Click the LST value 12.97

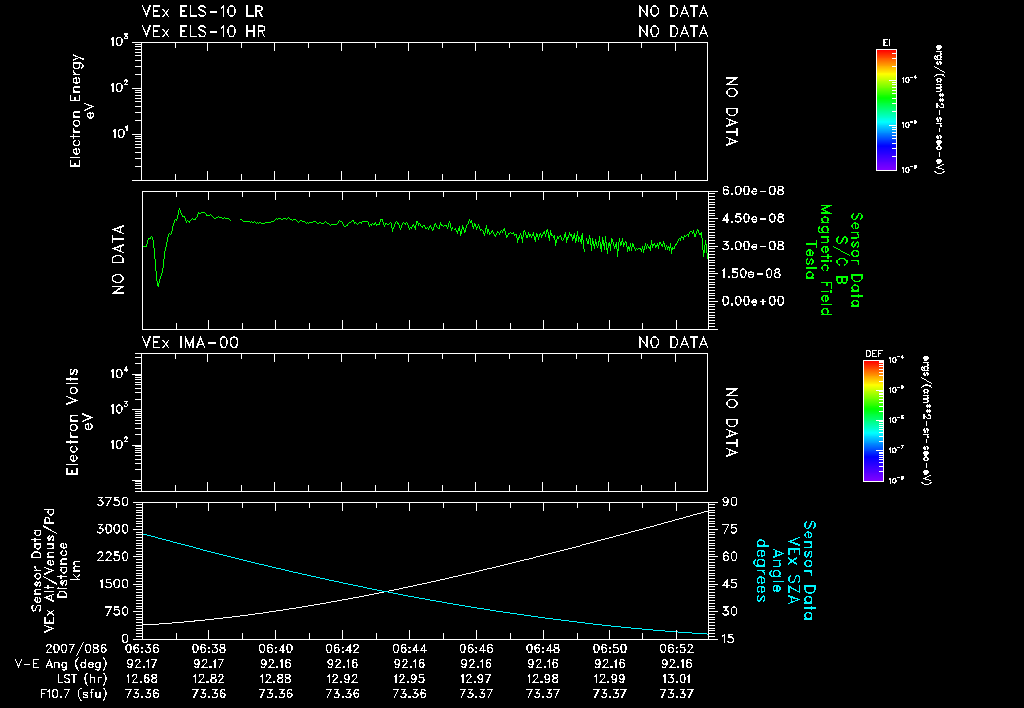[476, 679]
